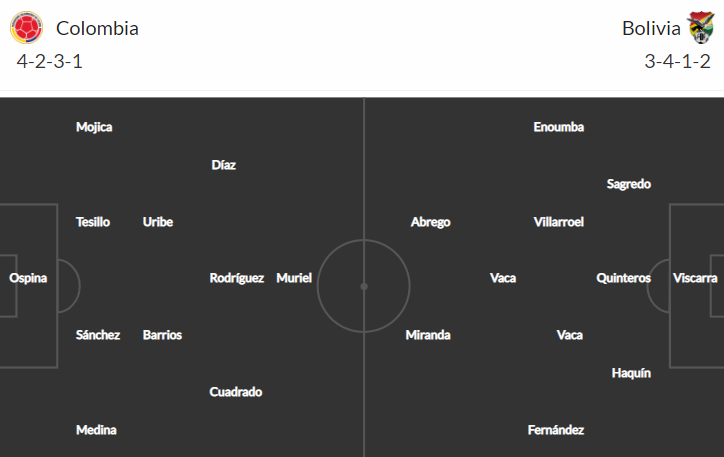Open the Bolivia team name link
The image size is (724, 457).
coord(651,29)
